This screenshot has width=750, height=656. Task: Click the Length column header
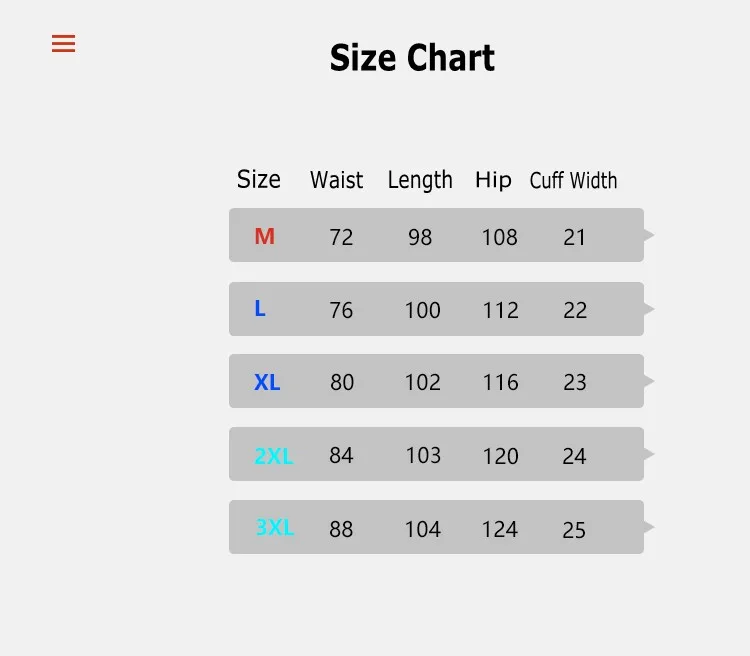pyautogui.click(x=420, y=180)
